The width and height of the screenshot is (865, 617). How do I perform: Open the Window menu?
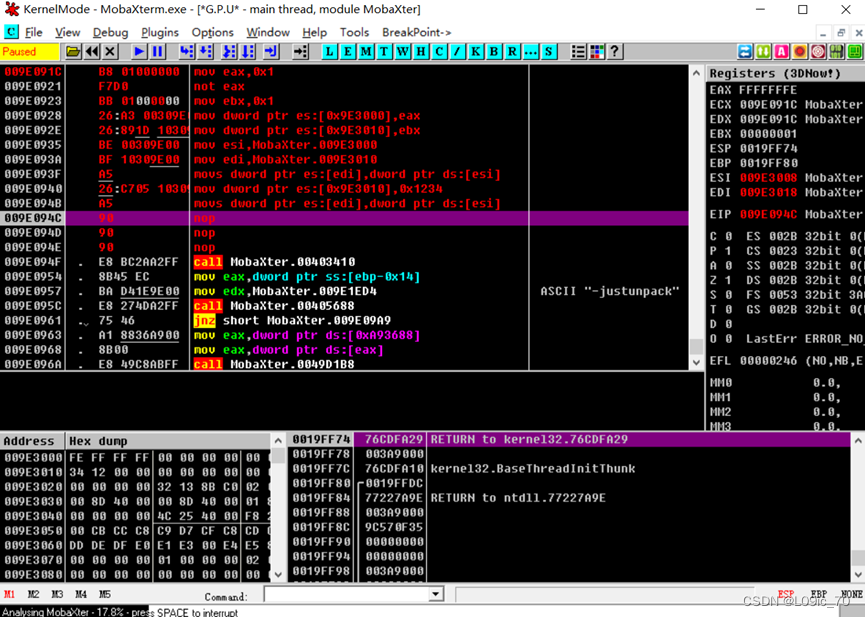click(x=268, y=33)
